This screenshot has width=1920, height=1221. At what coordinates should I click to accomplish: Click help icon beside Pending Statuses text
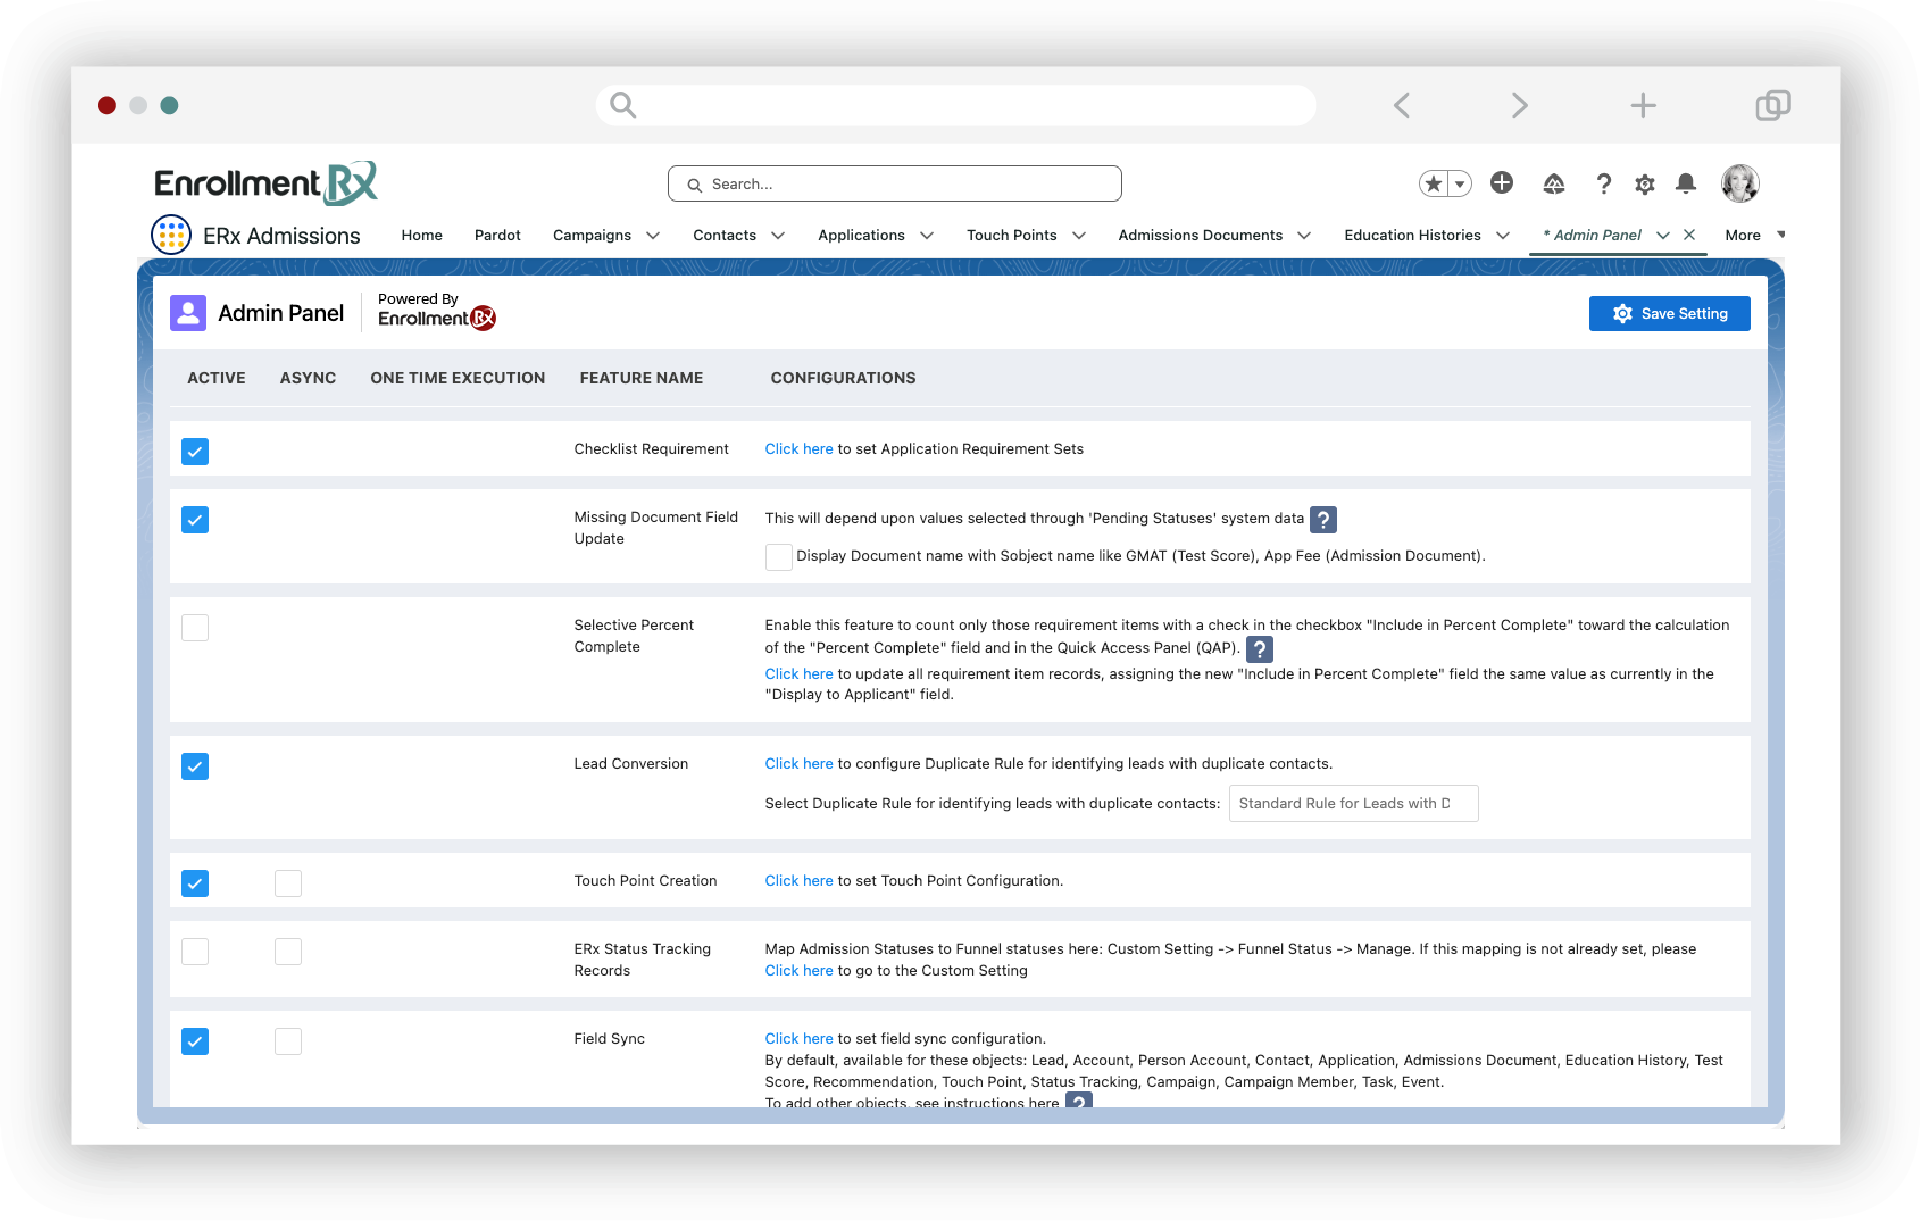pyautogui.click(x=1323, y=519)
